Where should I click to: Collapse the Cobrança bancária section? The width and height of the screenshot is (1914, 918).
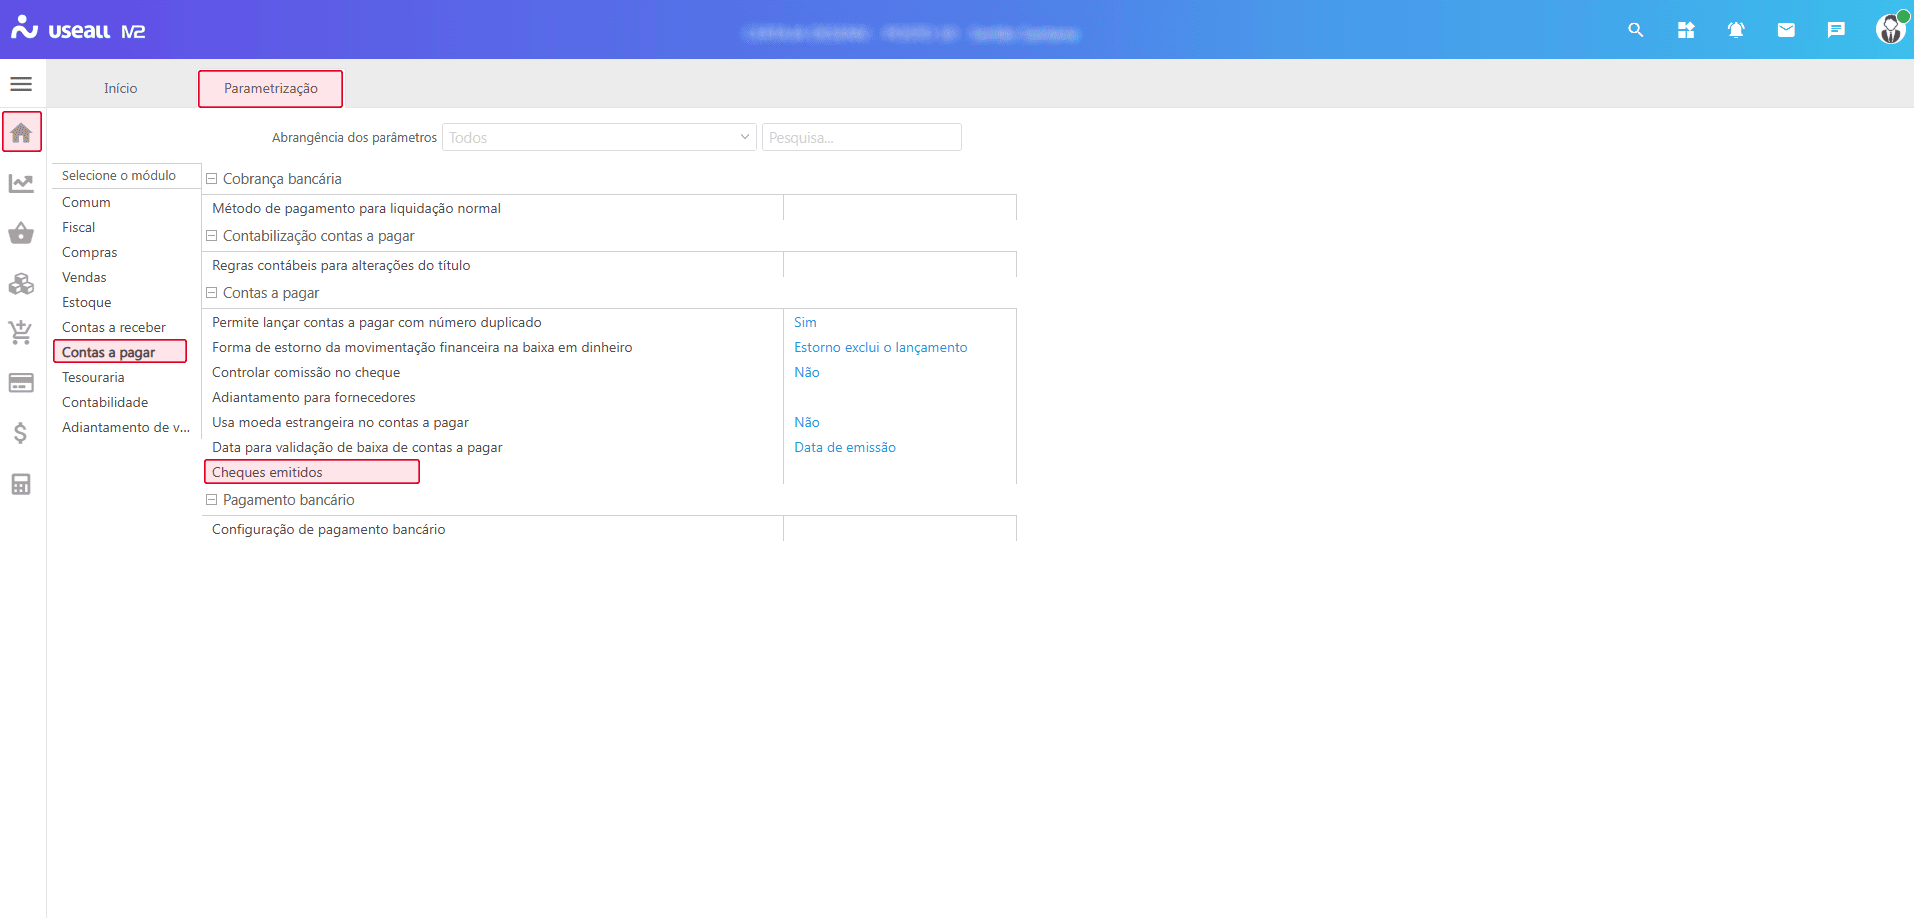click(x=212, y=179)
